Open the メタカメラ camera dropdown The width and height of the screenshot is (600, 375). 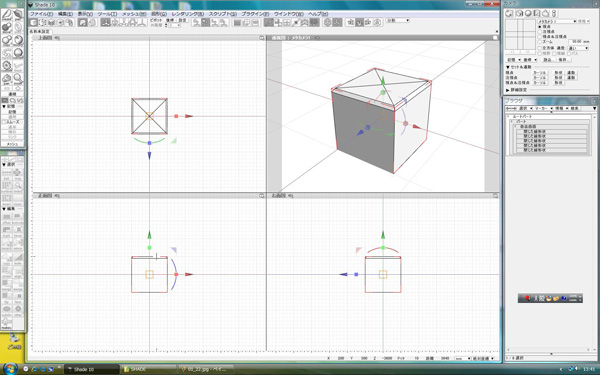point(557,21)
